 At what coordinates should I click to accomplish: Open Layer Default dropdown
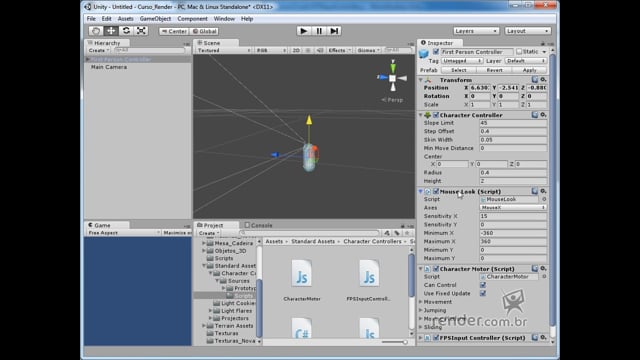pos(525,61)
